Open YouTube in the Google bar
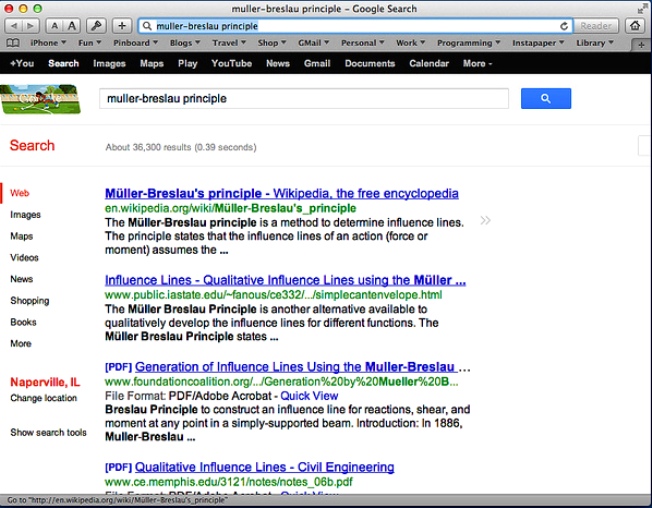The width and height of the screenshot is (652, 508). click(232, 63)
